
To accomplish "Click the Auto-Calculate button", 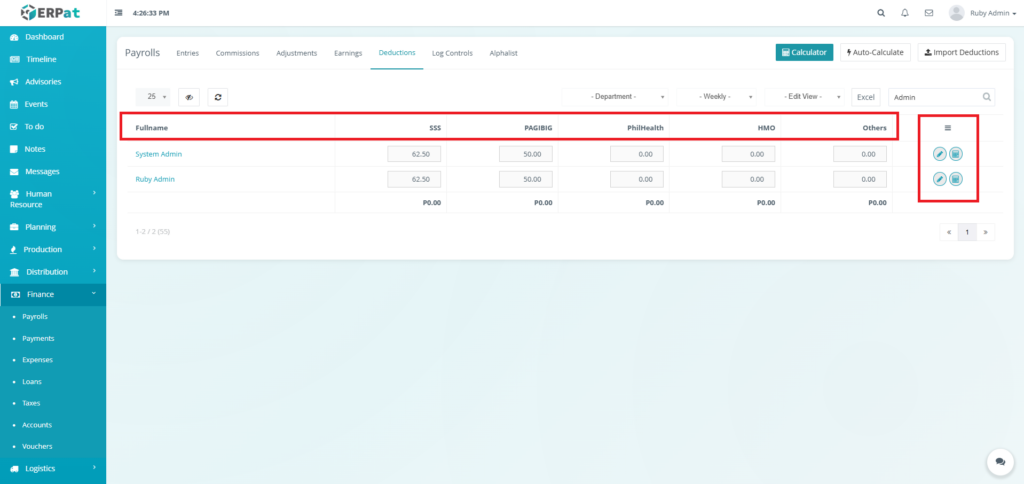I will point(875,52).
